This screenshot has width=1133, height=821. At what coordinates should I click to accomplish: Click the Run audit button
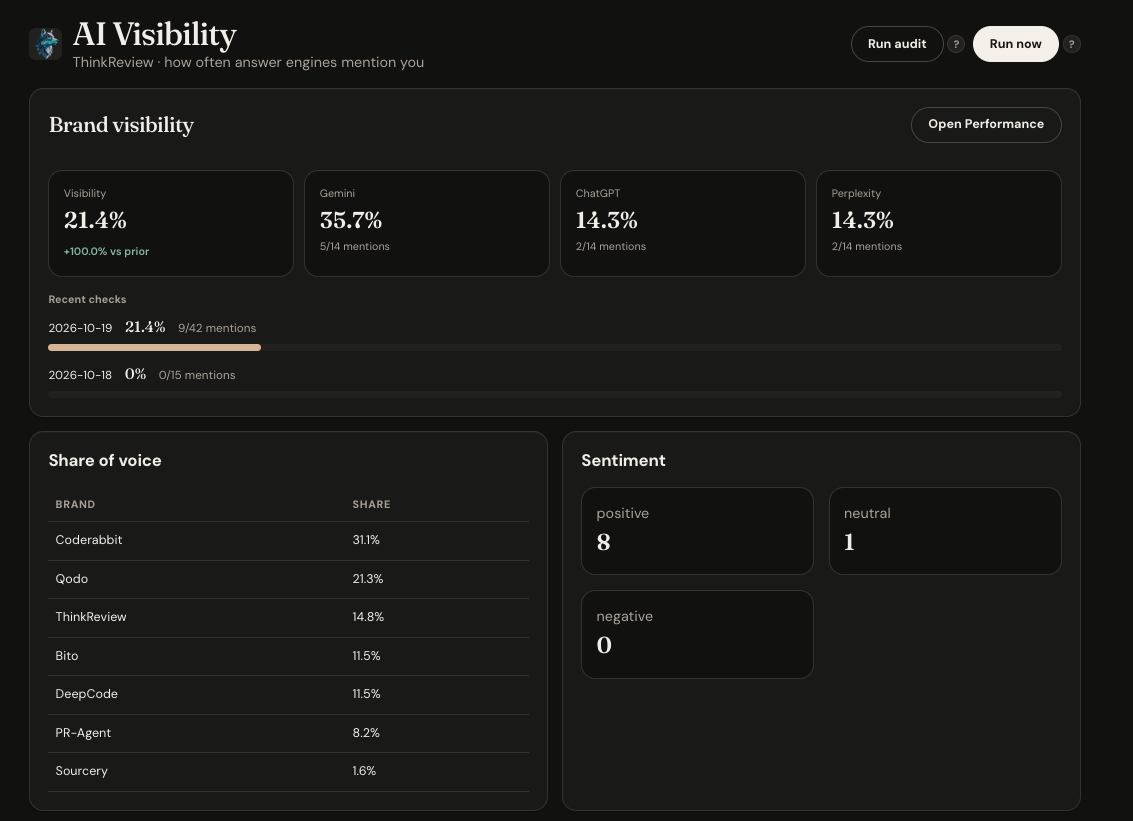897,44
